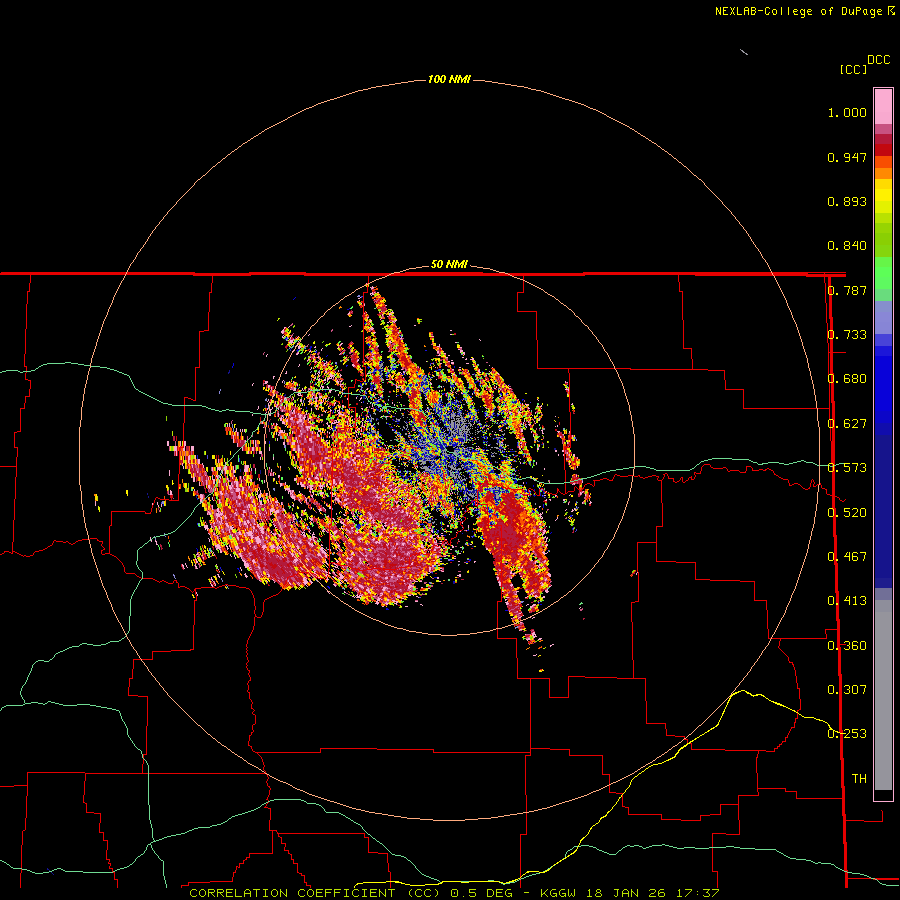This screenshot has height=900, width=900.
Task: Click the 0.360 scale value
Action: (x=847, y=645)
